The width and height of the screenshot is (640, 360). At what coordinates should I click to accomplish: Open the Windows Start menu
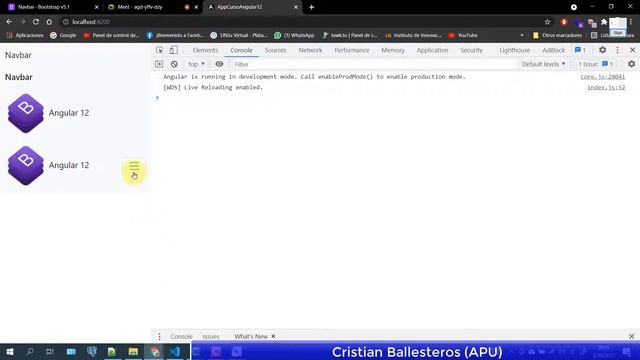pos(10,351)
